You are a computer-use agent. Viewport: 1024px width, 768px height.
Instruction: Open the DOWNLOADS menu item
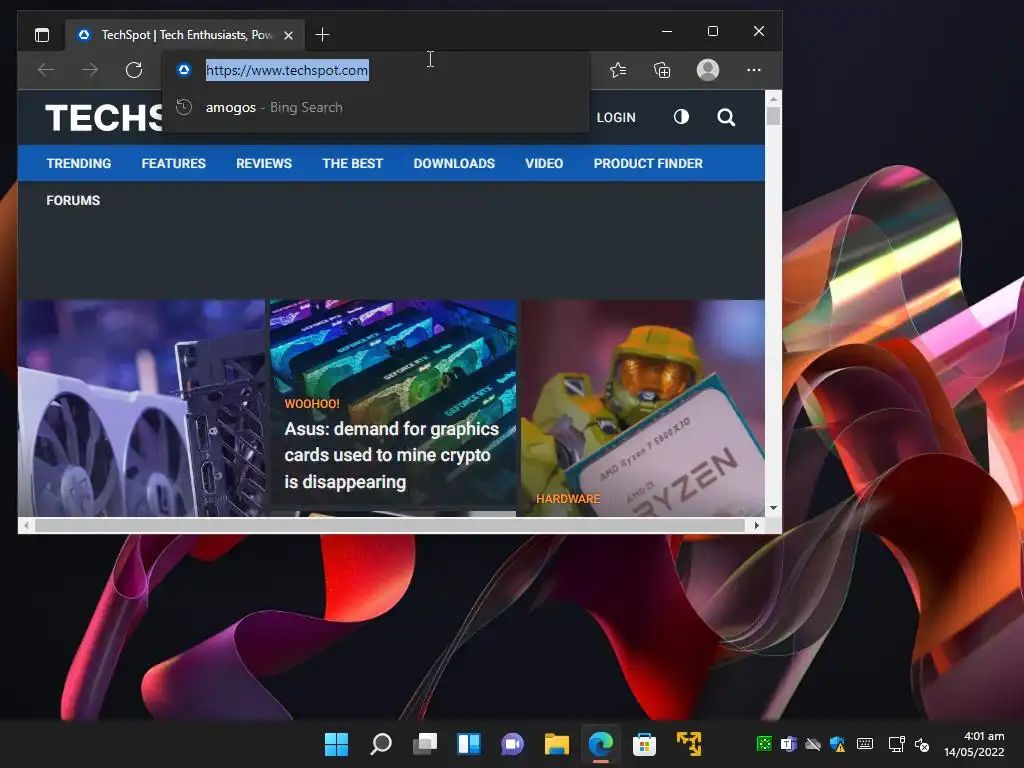pyautogui.click(x=454, y=163)
